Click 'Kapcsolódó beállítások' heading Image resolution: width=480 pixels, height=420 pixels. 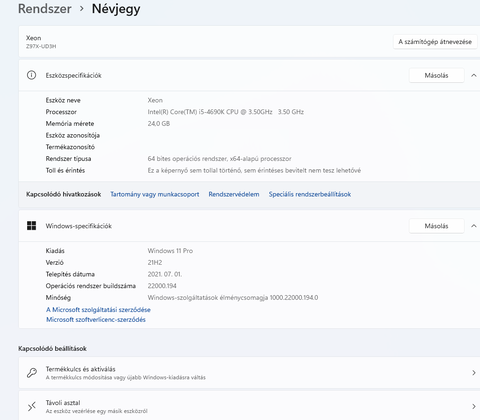52,349
